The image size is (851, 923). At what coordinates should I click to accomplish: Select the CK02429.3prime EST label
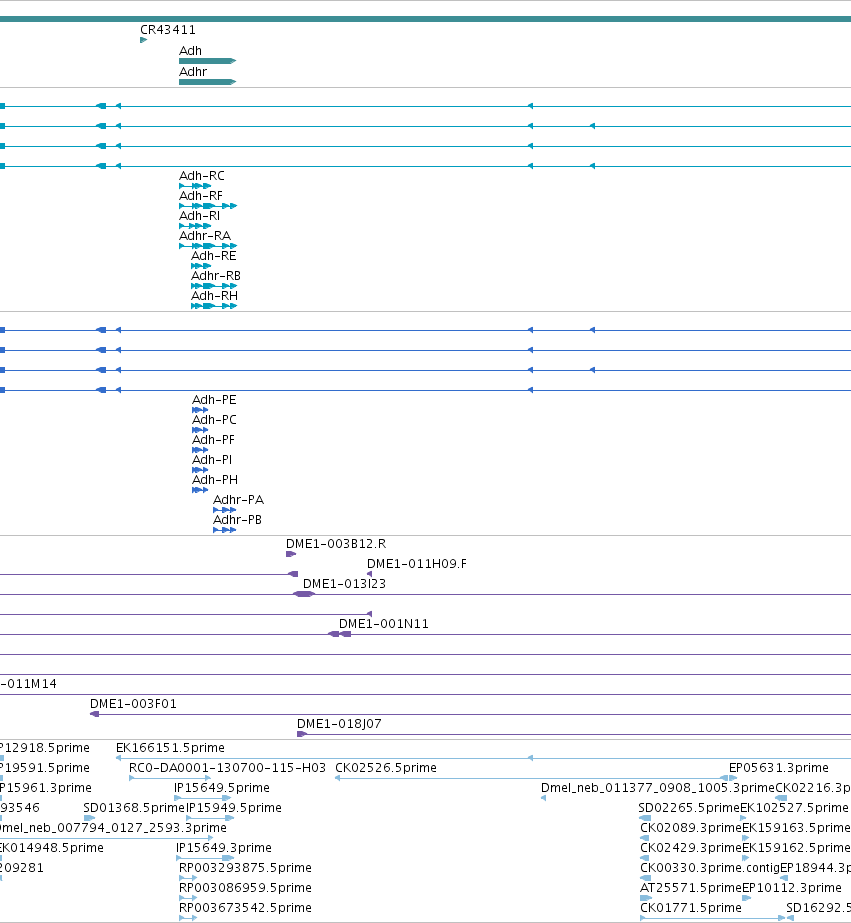click(691, 848)
